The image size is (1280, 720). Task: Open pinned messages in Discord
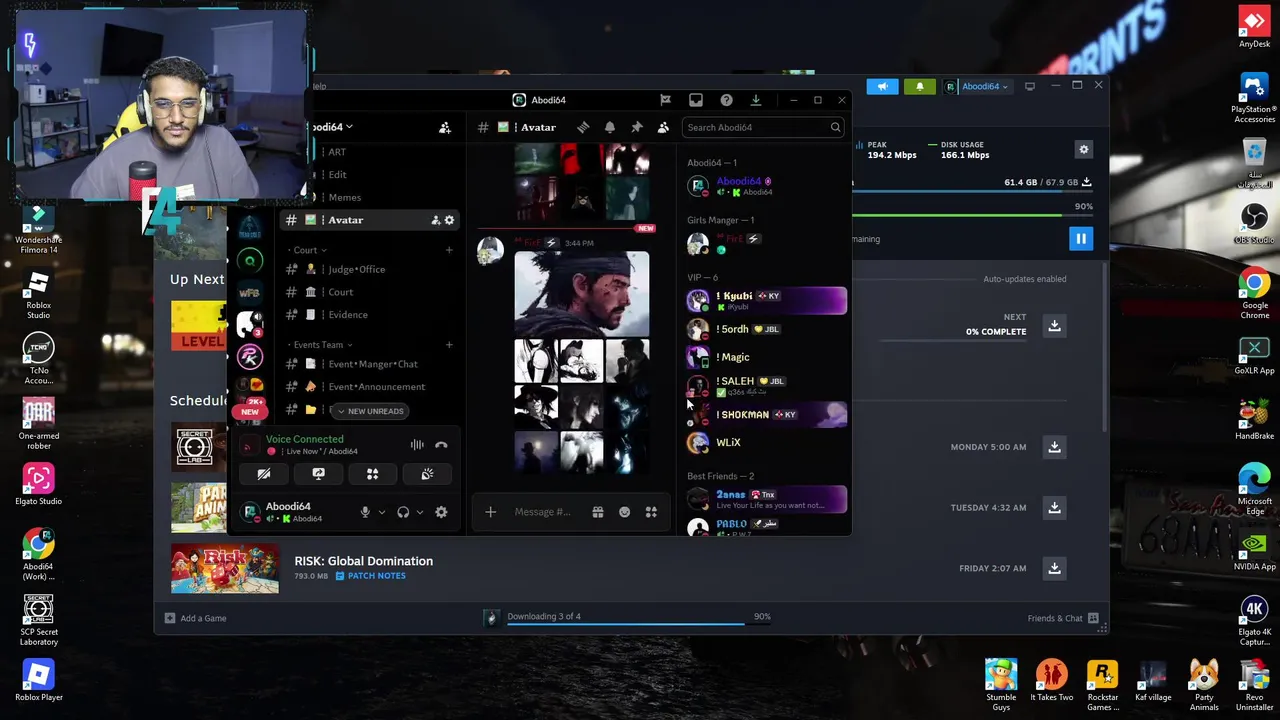[x=636, y=127]
